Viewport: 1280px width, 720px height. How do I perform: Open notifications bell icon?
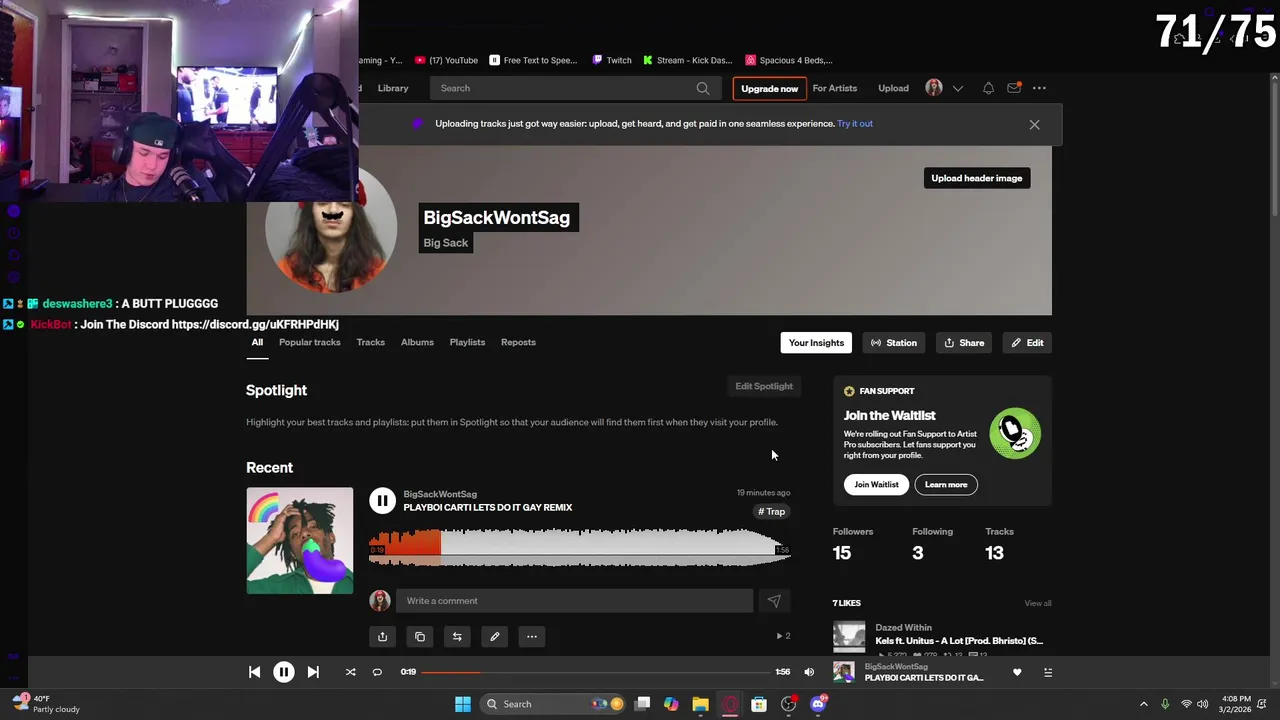pyautogui.click(x=988, y=88)
